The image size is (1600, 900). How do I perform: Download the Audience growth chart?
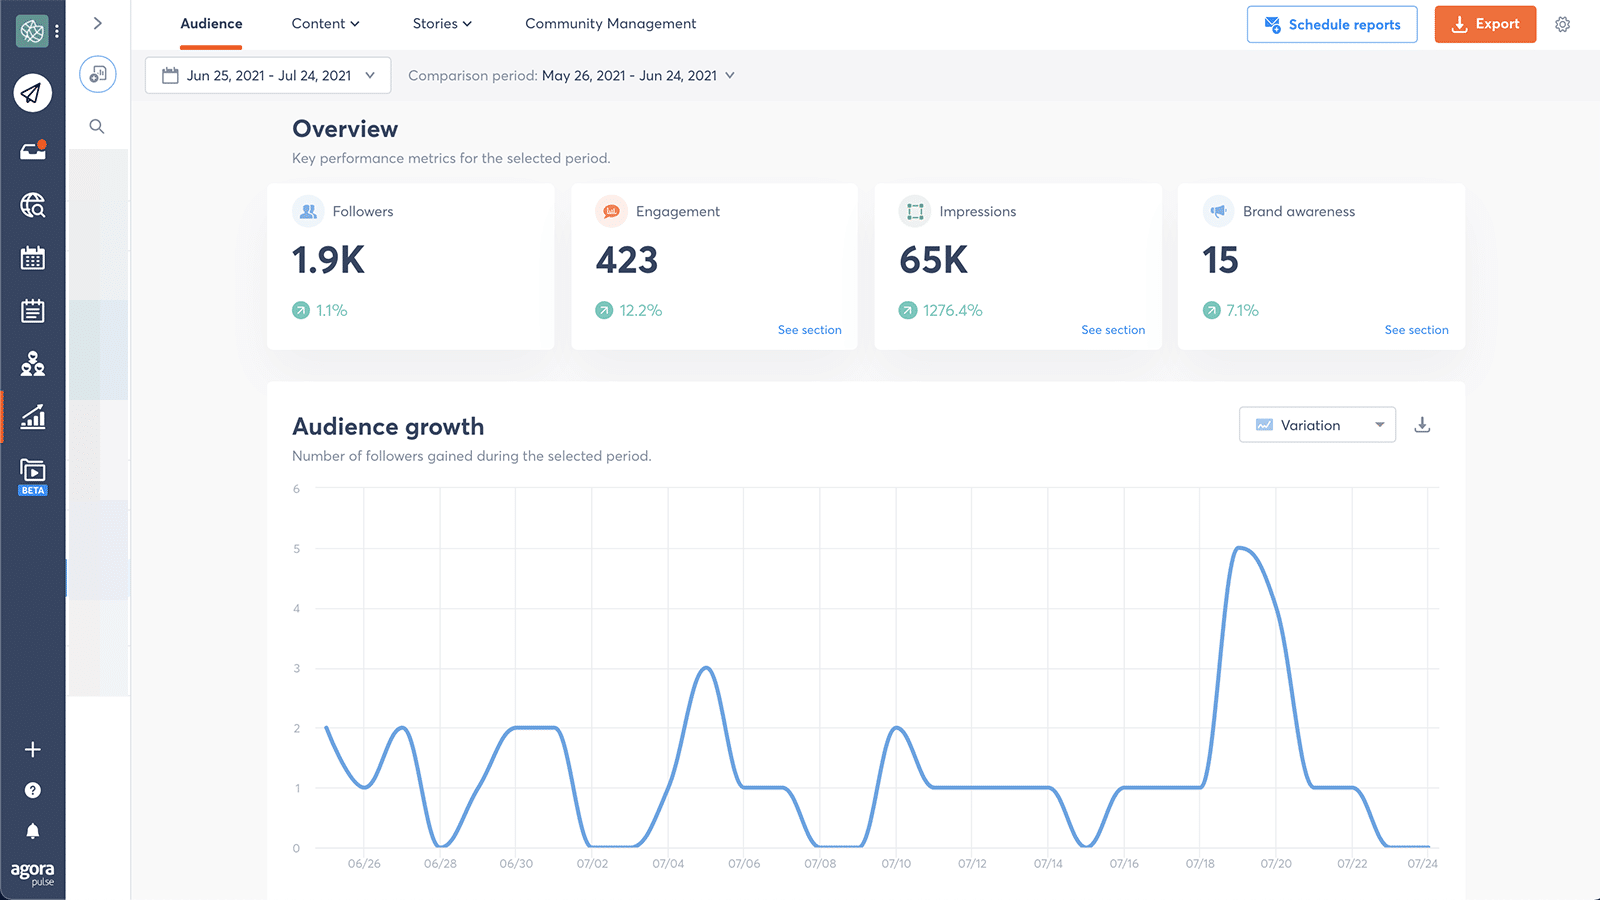click(x=1422, y=425)
